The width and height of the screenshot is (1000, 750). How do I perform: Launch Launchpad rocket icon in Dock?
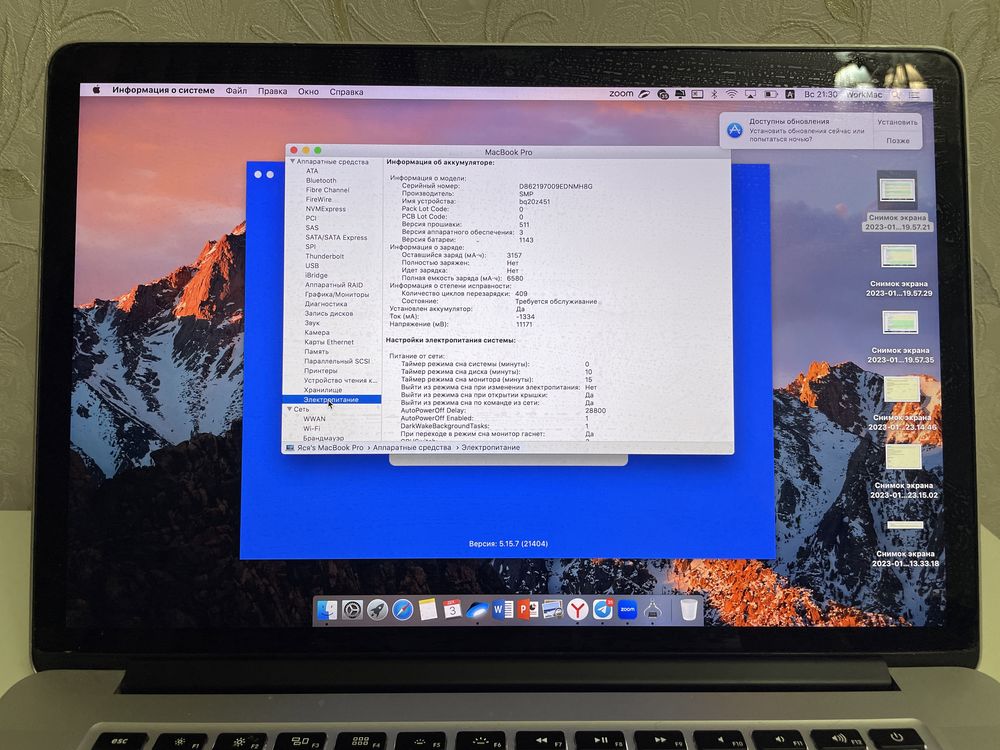click(377, 610)
